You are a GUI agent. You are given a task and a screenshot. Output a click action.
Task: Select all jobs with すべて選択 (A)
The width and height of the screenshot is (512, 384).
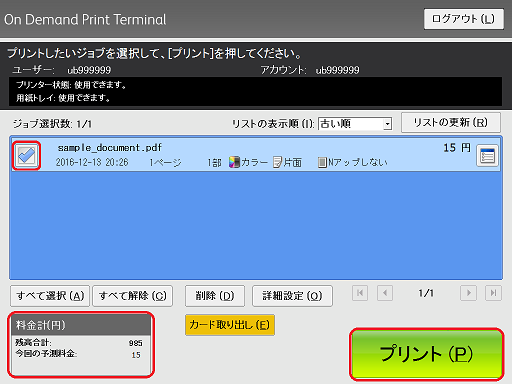[50, 296]
